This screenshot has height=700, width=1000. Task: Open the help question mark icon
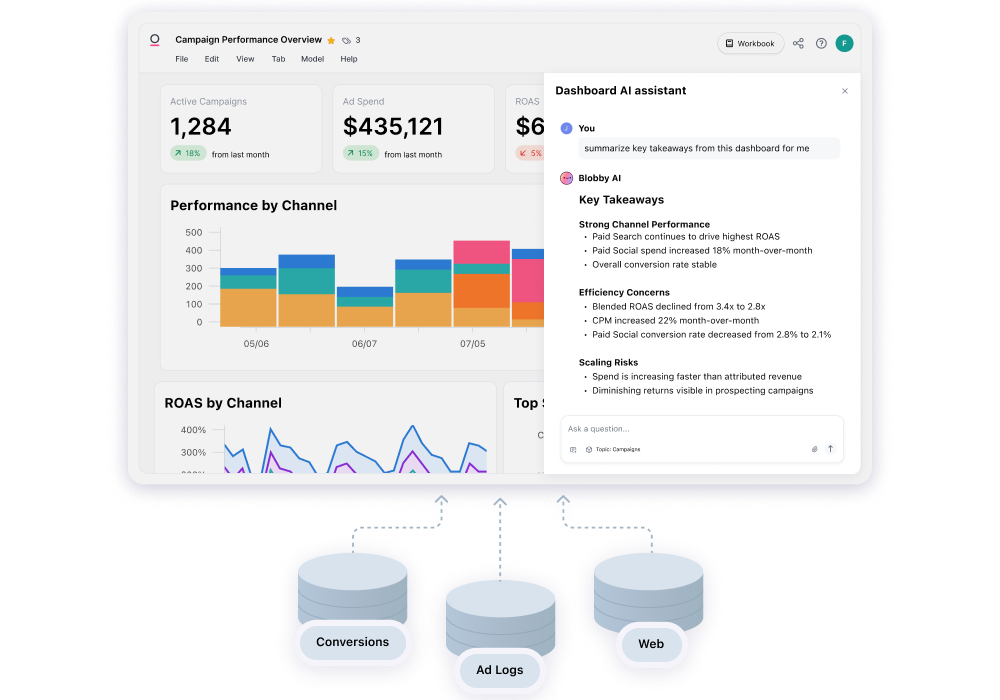coord(821,43)
